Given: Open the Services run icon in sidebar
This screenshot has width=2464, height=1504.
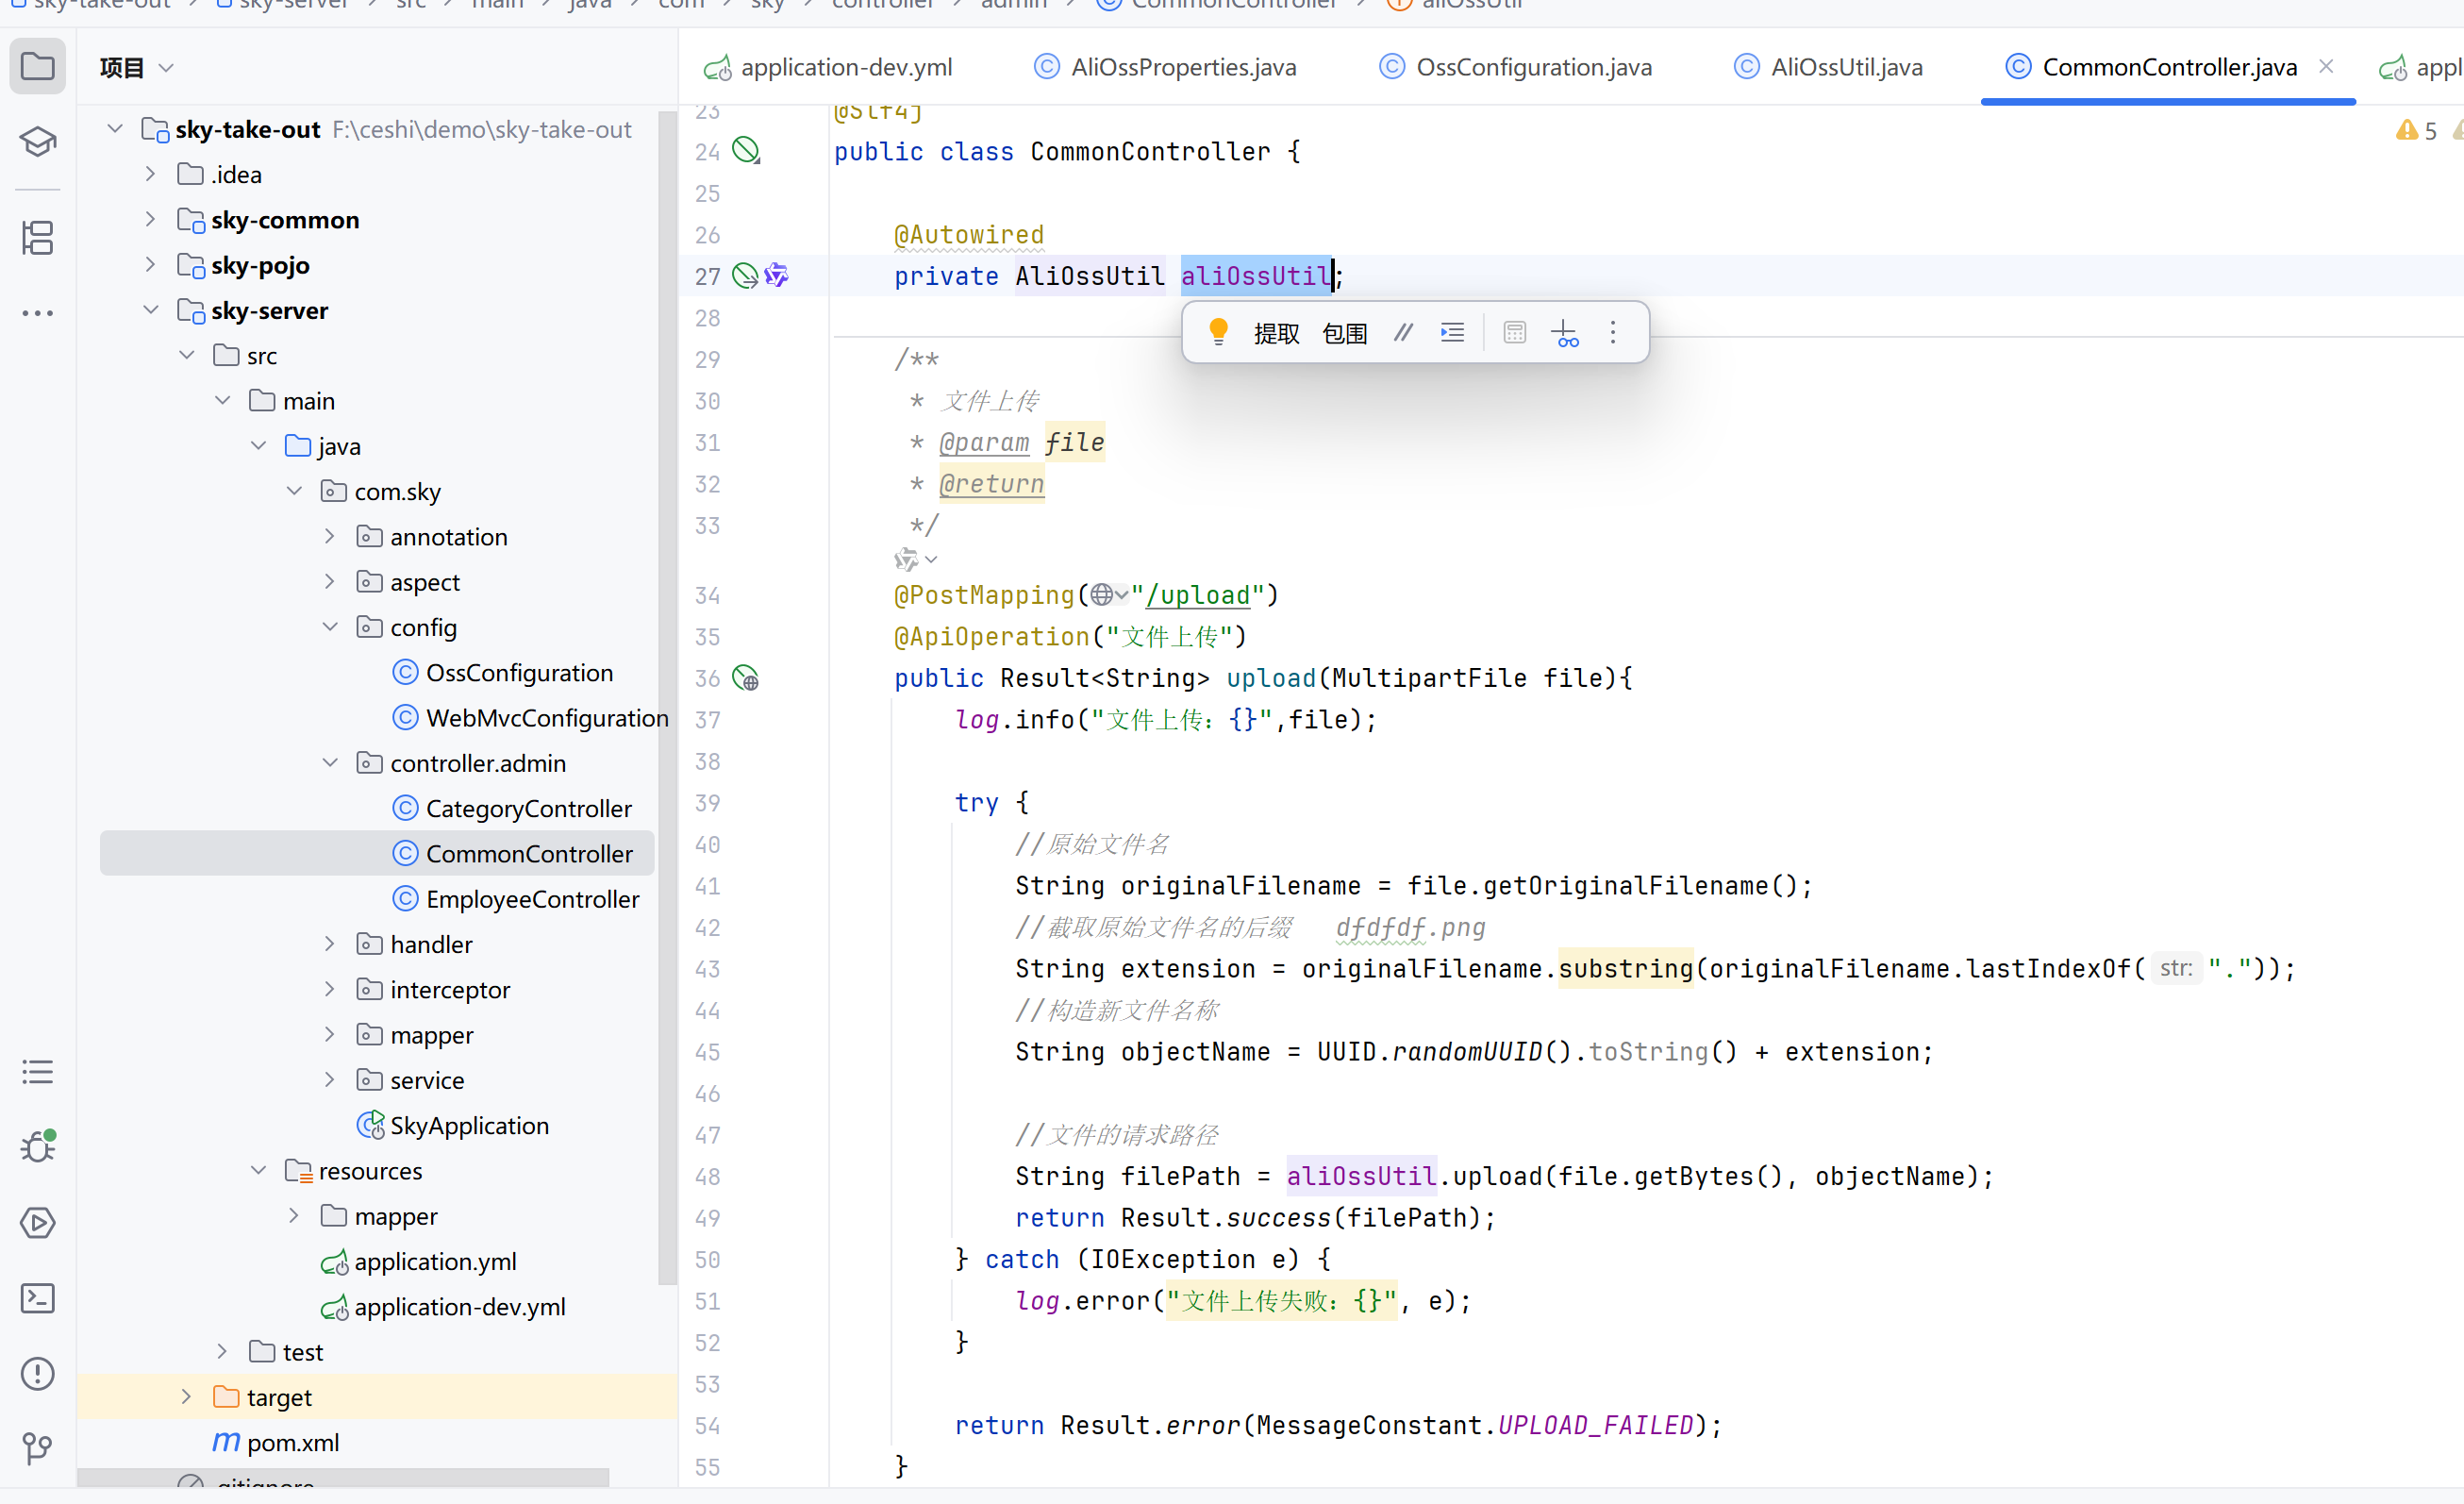Looking at the screenshot, I should point(37,1223).
